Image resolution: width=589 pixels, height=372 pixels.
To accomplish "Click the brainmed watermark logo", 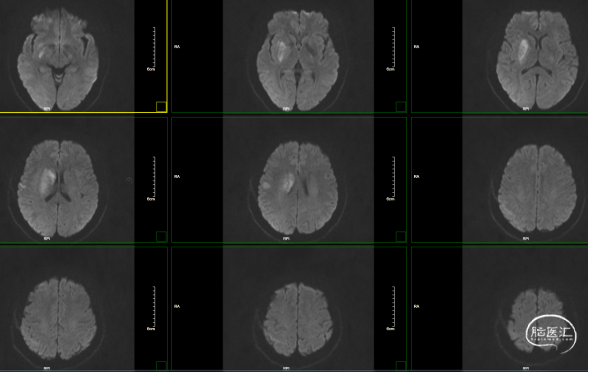I will coord(551,333).
